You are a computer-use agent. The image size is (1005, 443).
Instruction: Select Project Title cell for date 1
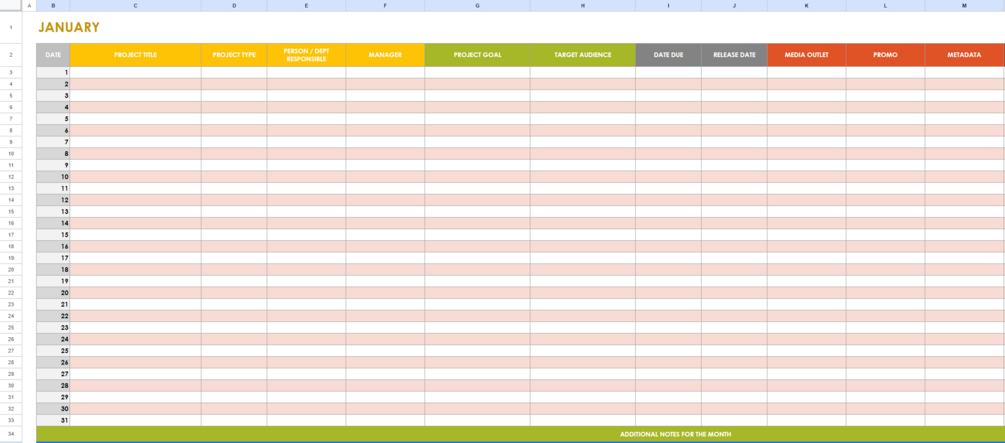click(135, 72)
